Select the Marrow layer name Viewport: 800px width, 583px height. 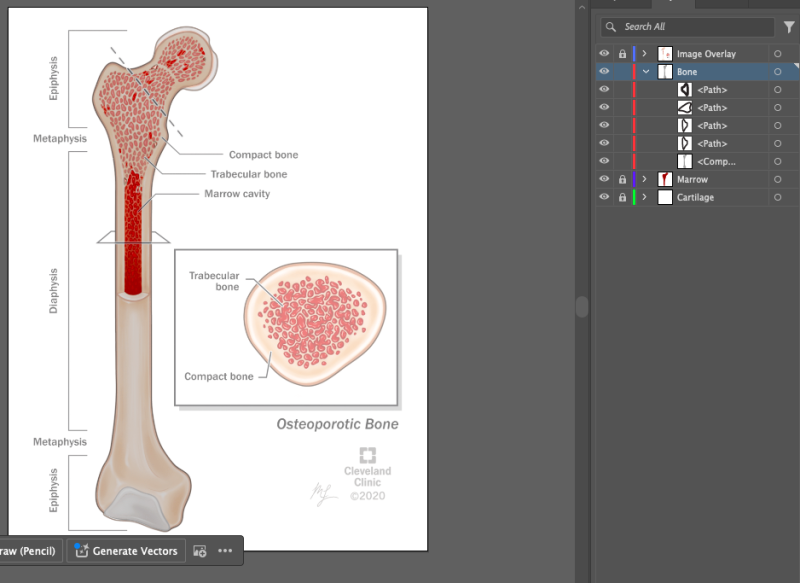[692, 180]
